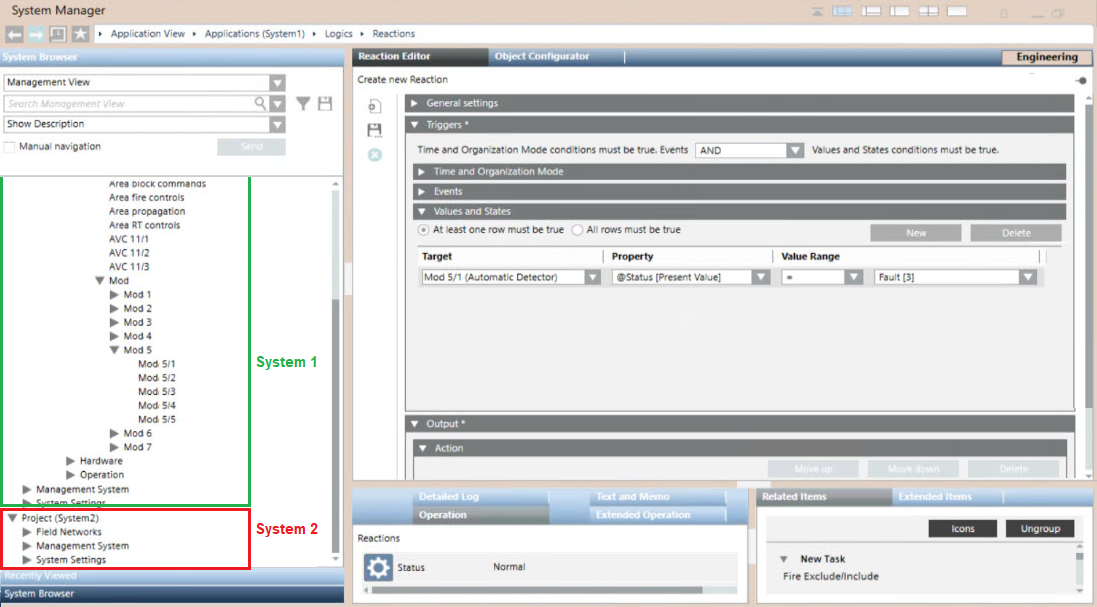The image size is (1097, 607).
Task: Click the star favorites icon near the breadcrumbs
Action: pyautogui.click(x=79, y=32)
